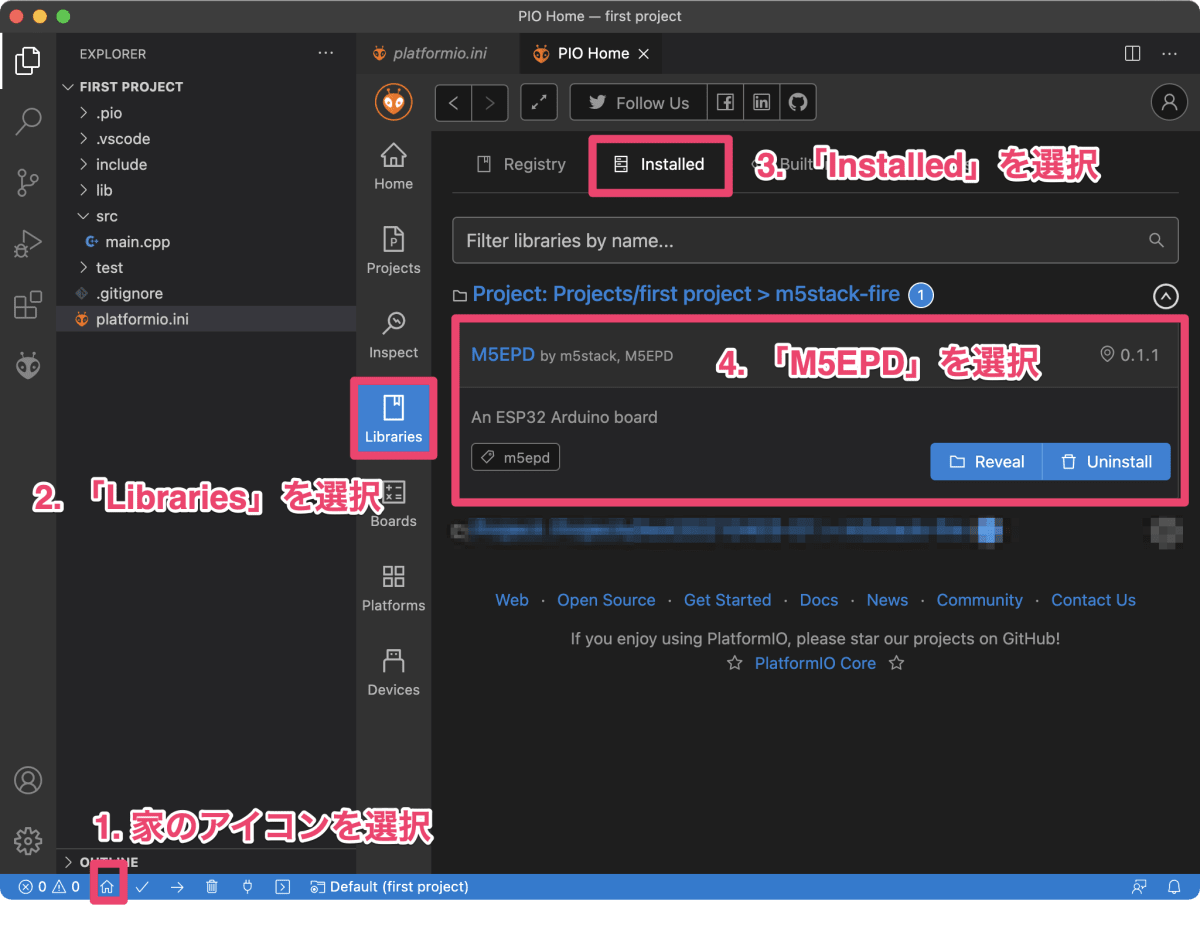Open Source Control view in activity bar
1200x929 pixels.
click(28, 183)
